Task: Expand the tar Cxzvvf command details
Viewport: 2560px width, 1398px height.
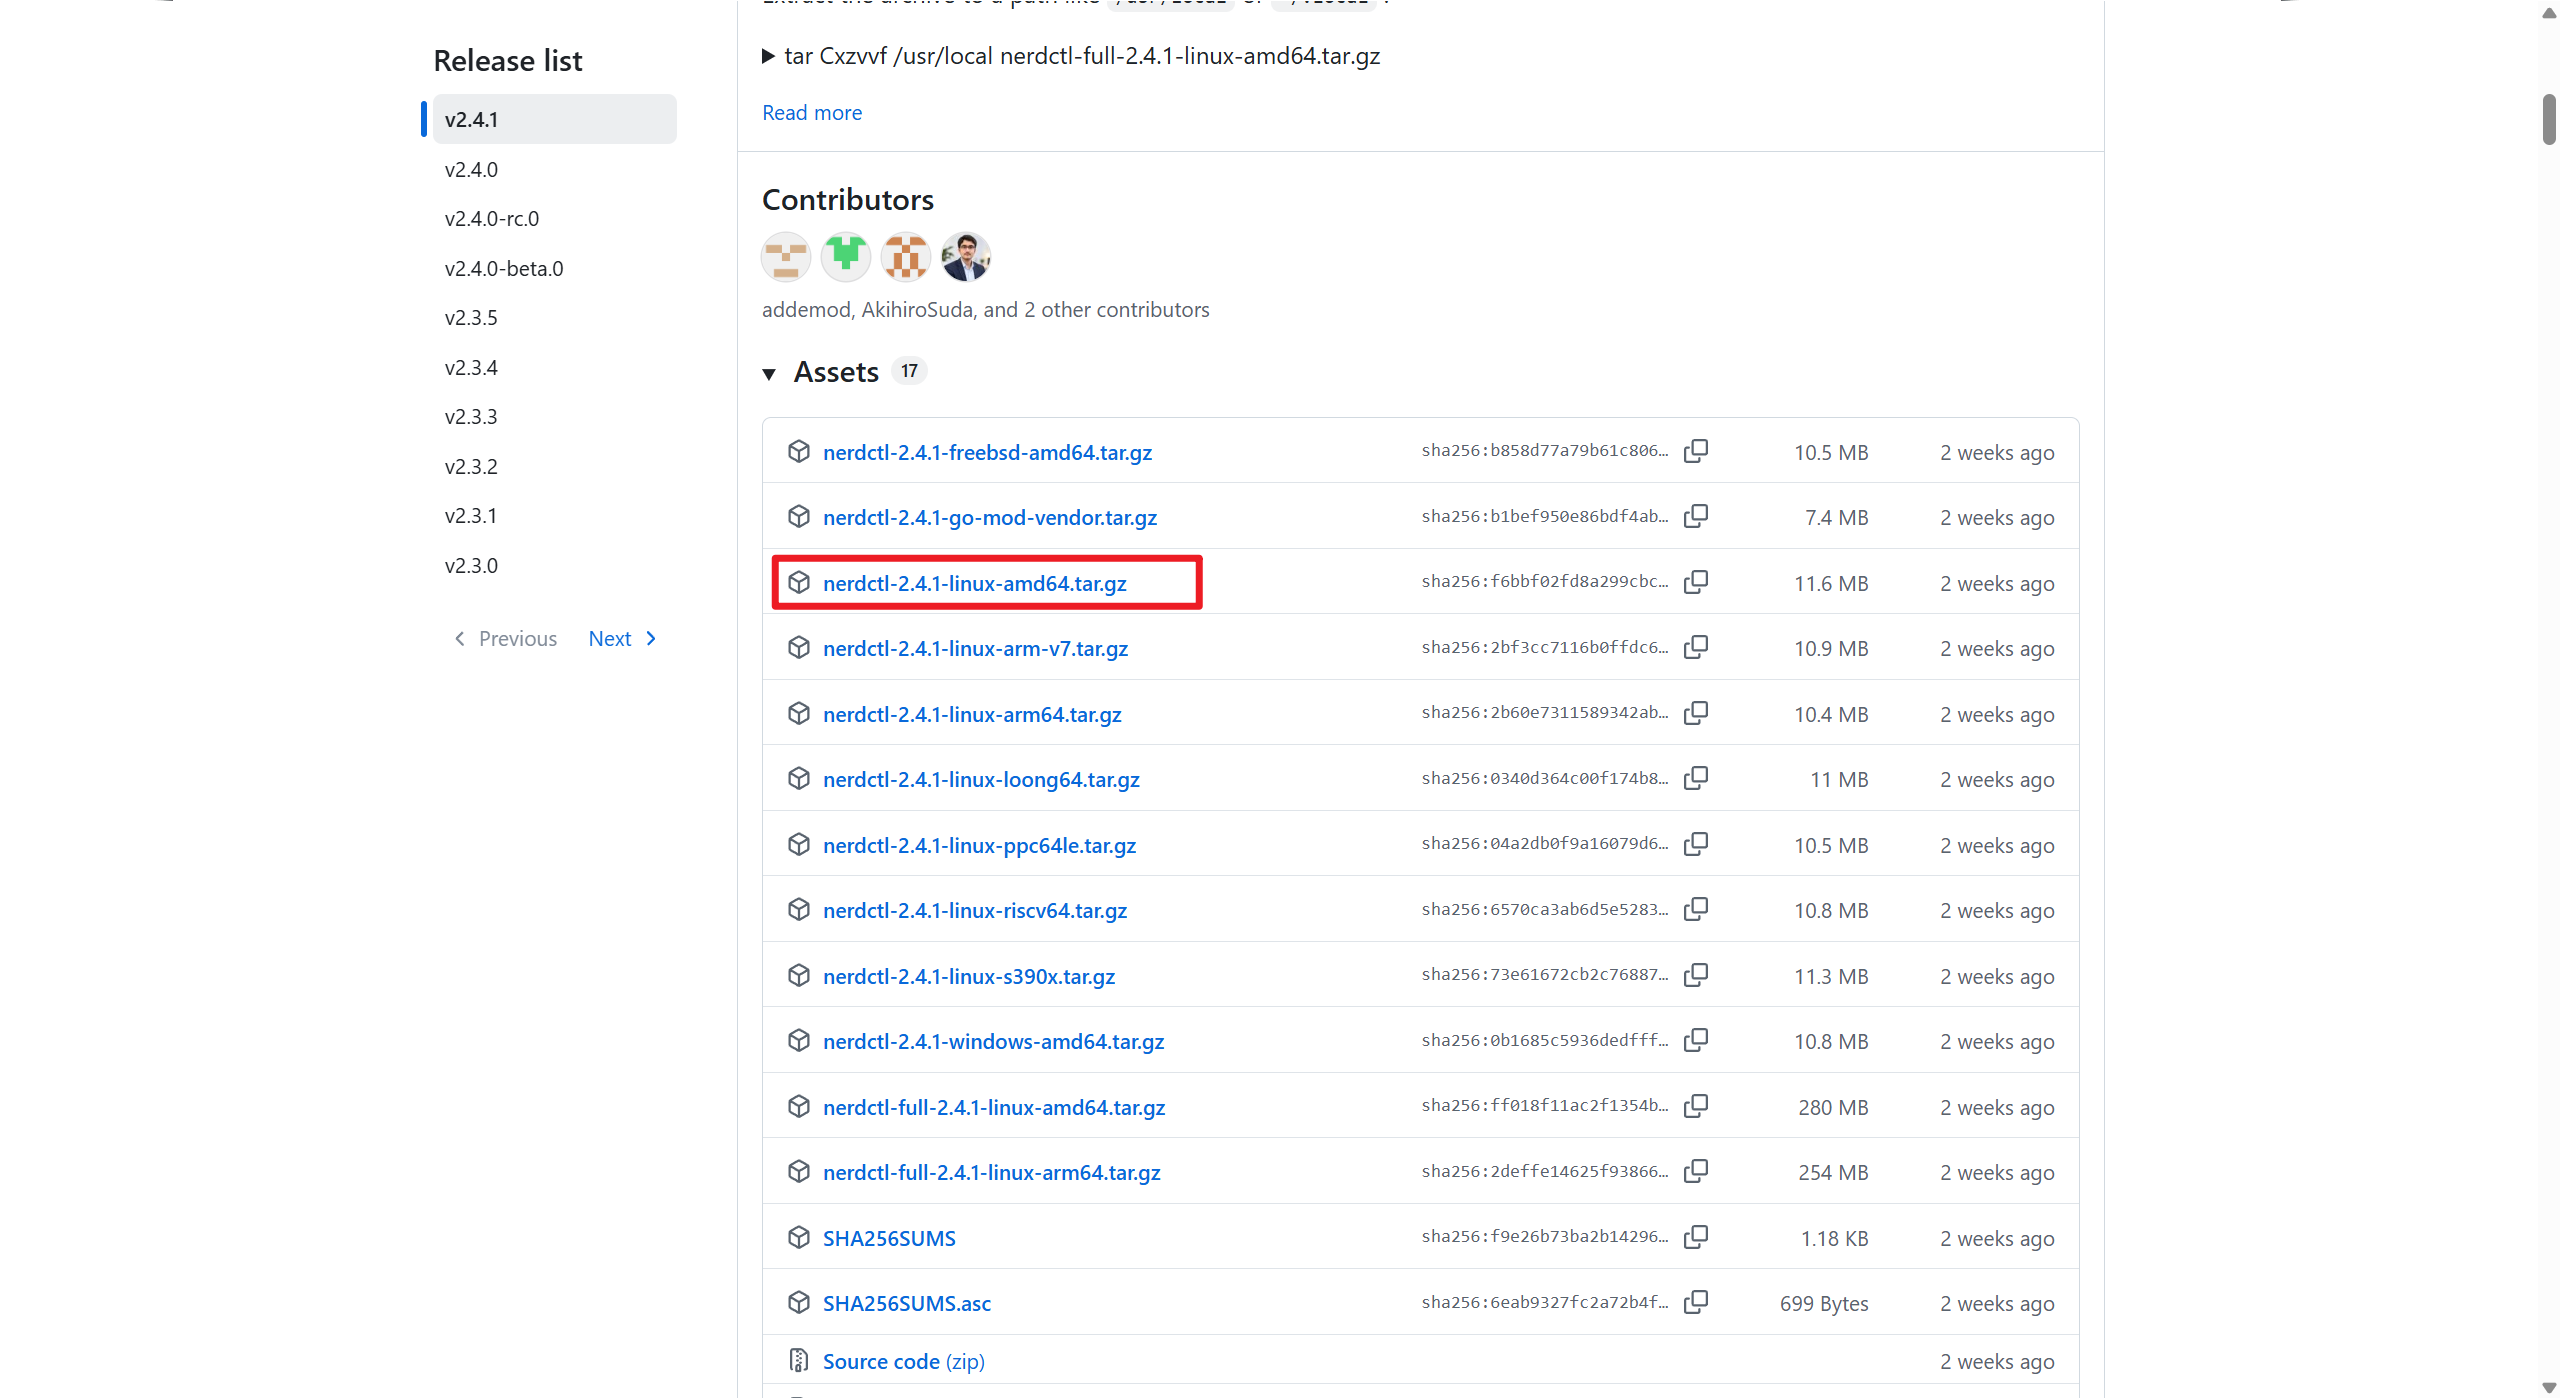Action: click(768, 56)
